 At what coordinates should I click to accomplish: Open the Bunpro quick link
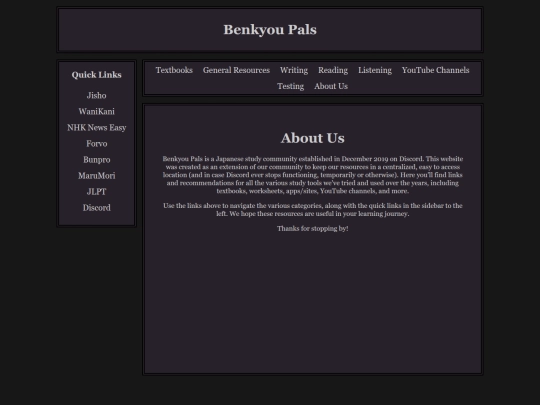tap(96, 160)
